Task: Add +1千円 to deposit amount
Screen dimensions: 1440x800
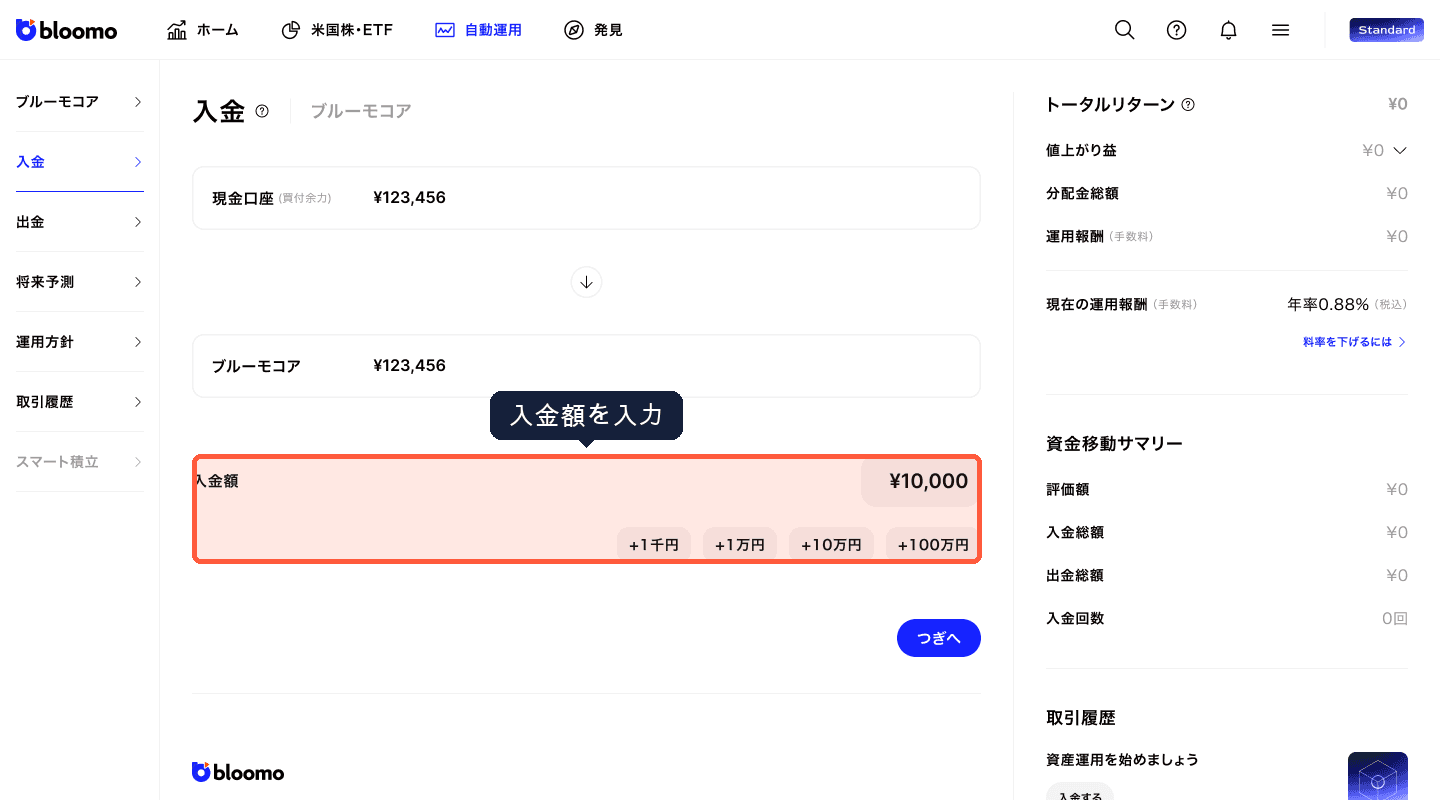Action: pos(654,545)
